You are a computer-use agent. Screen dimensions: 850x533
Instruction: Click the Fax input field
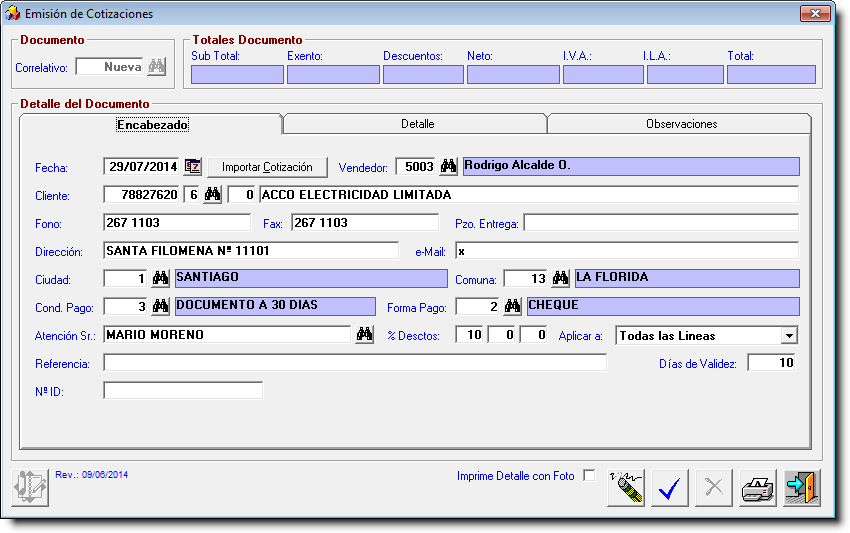365,222
